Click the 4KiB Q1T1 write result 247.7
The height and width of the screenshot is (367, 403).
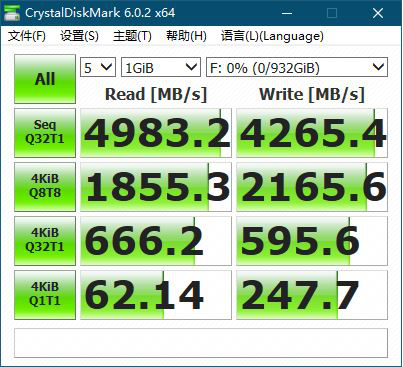[312, 295]
